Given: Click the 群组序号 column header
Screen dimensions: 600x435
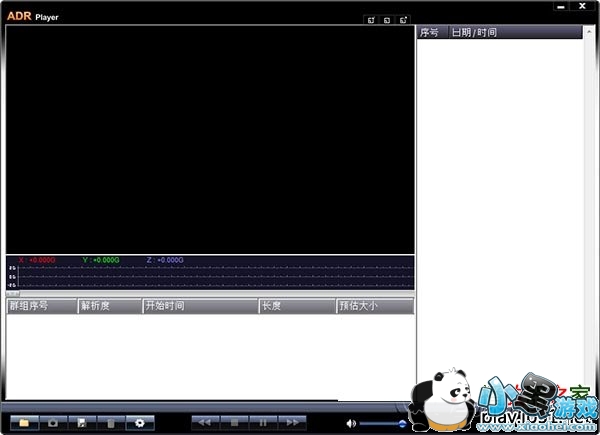Looking at the screenshot, I should pyautogui.click(x=42, y=306).
